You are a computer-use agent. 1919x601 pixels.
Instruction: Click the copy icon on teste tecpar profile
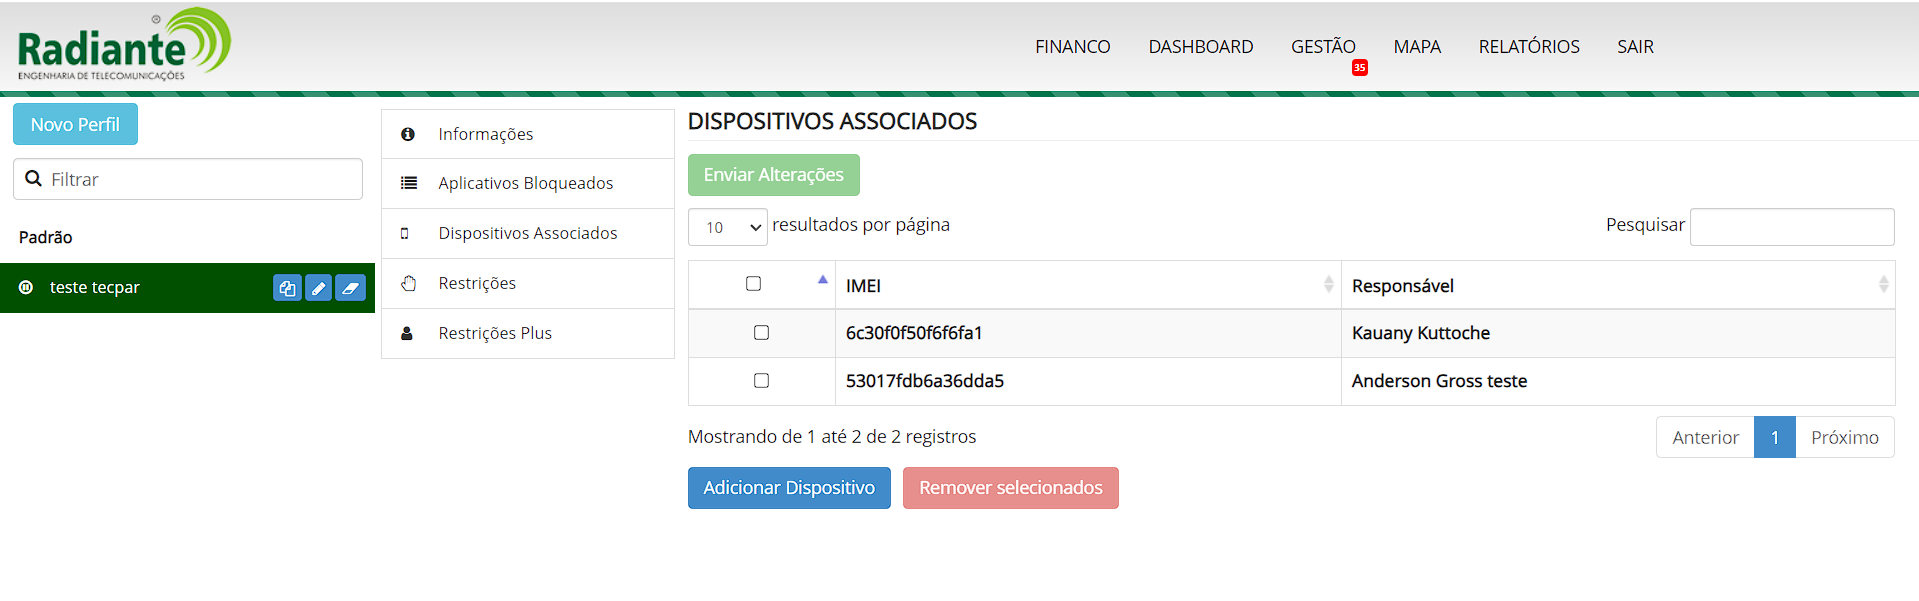coord(287,288)
